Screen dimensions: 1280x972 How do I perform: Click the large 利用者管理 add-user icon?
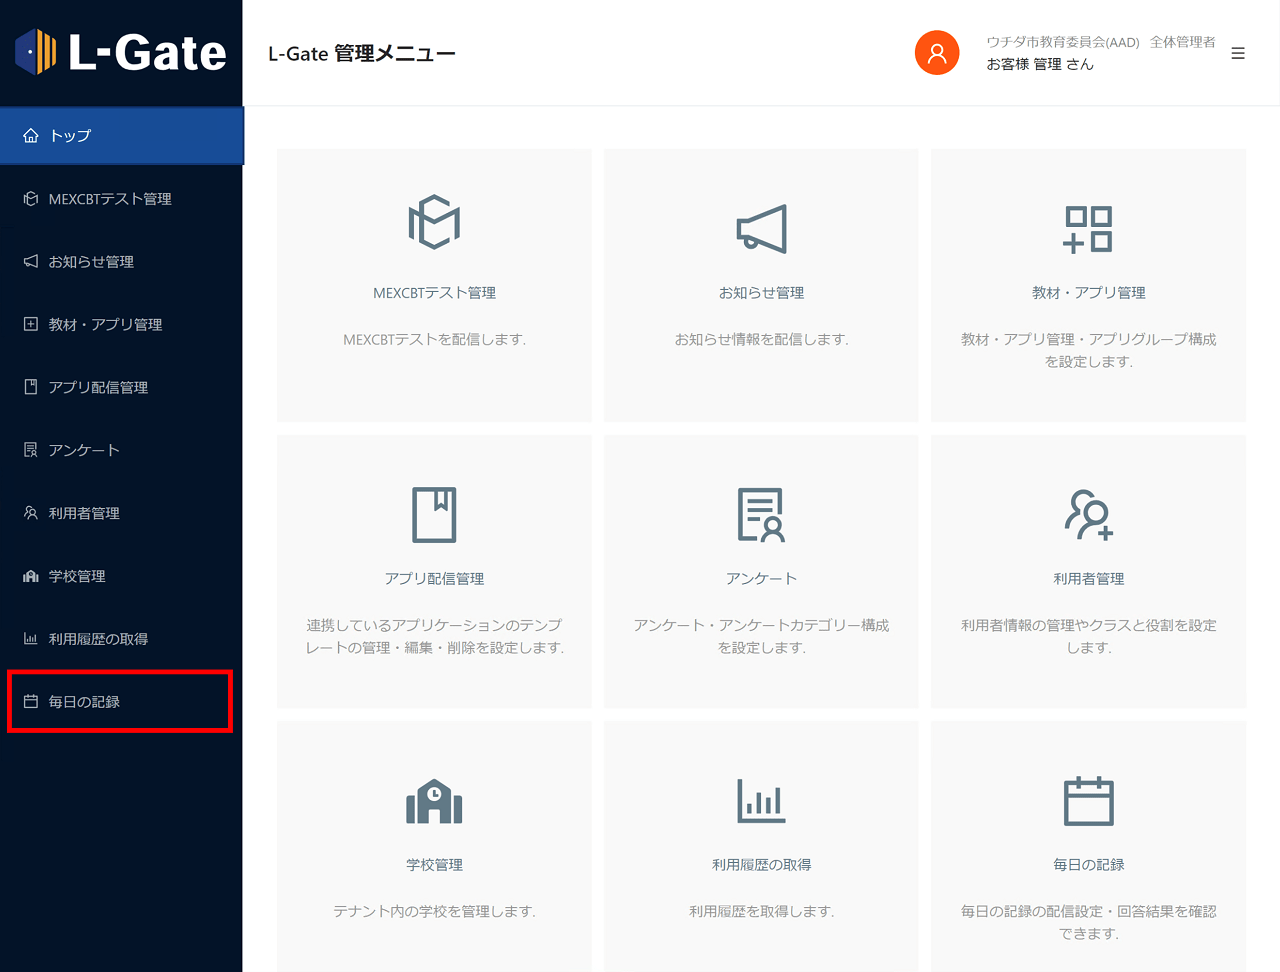1088,514
